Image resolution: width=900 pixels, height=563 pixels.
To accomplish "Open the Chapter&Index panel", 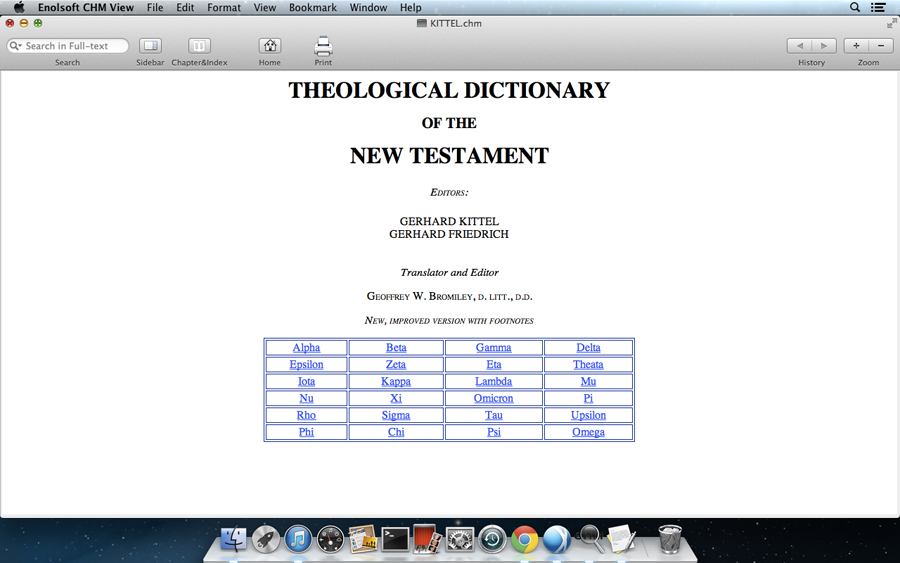I will tap(199, 46).
